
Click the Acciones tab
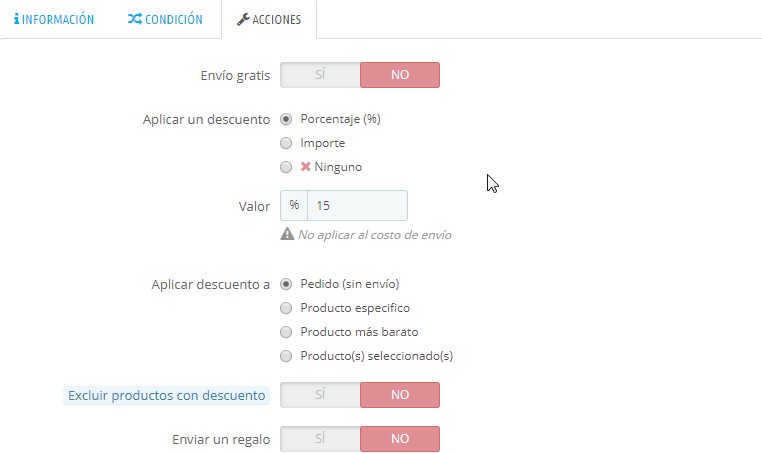pyautogui.click(x=269, y=19)
